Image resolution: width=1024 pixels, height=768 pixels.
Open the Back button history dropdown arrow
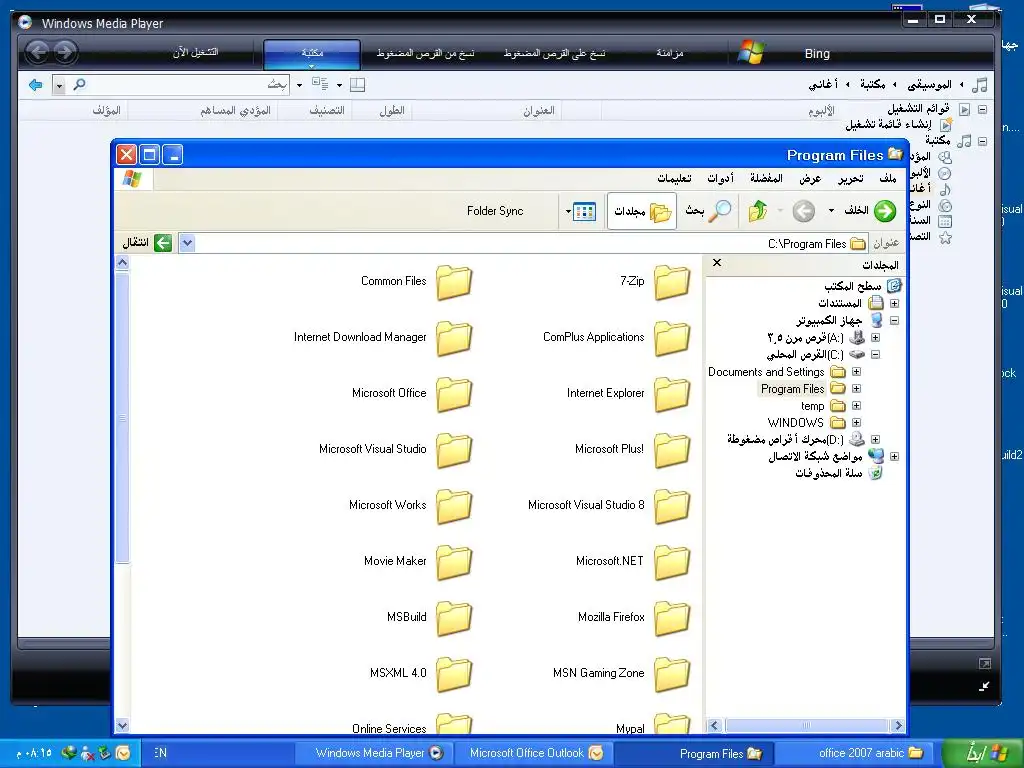[831, 211]
